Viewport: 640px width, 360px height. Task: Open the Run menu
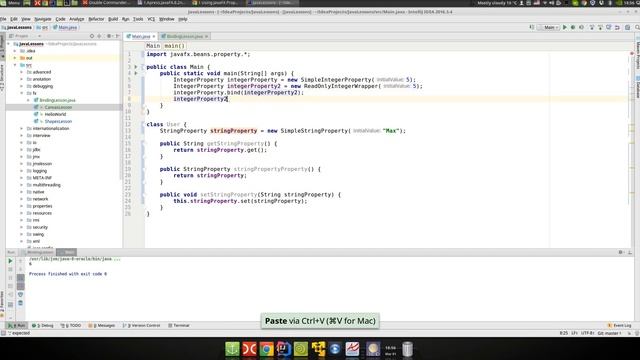coord(125,19)
